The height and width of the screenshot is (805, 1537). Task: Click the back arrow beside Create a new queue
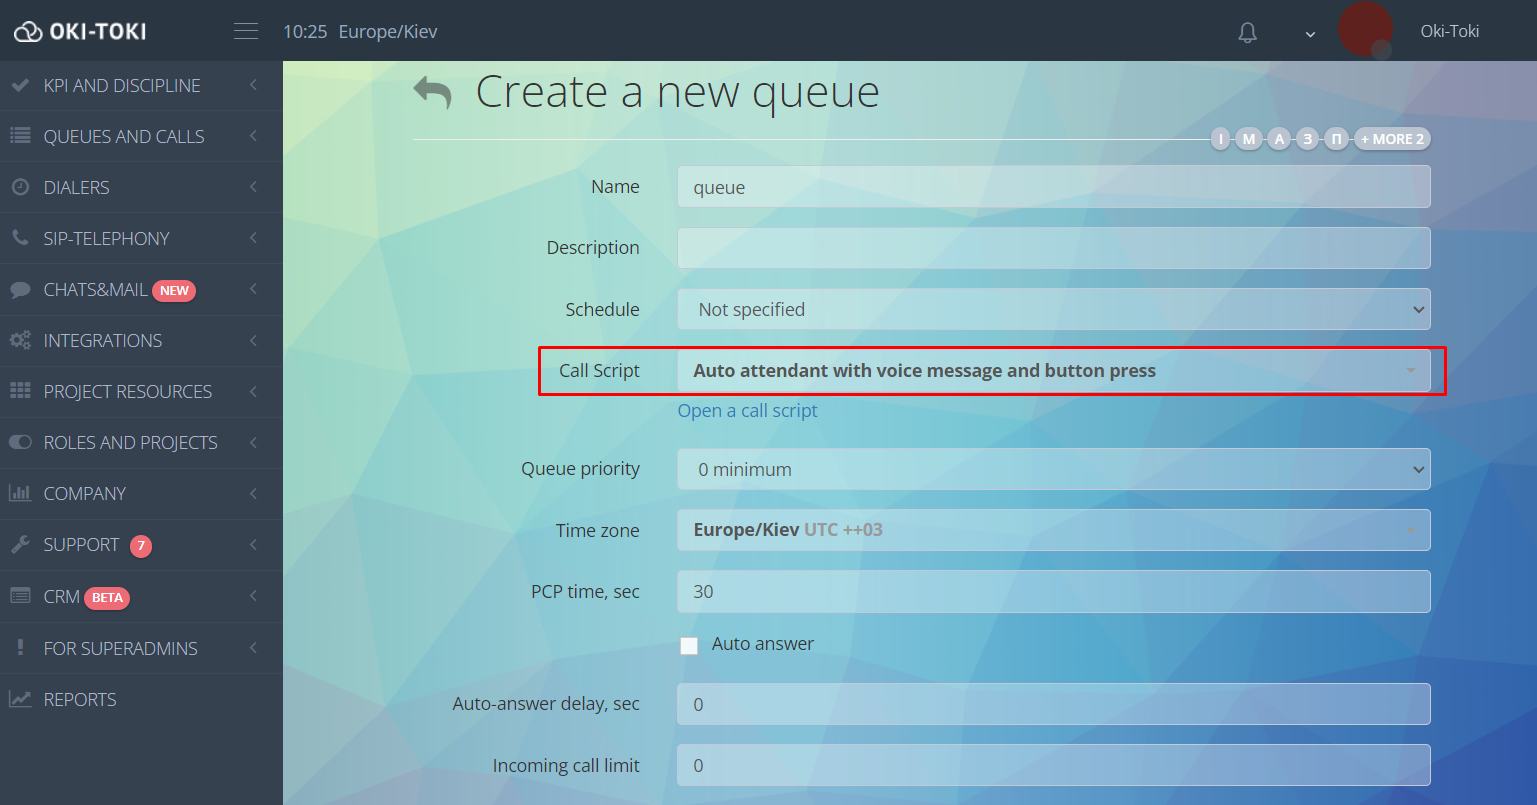click(x=433, y=92)
